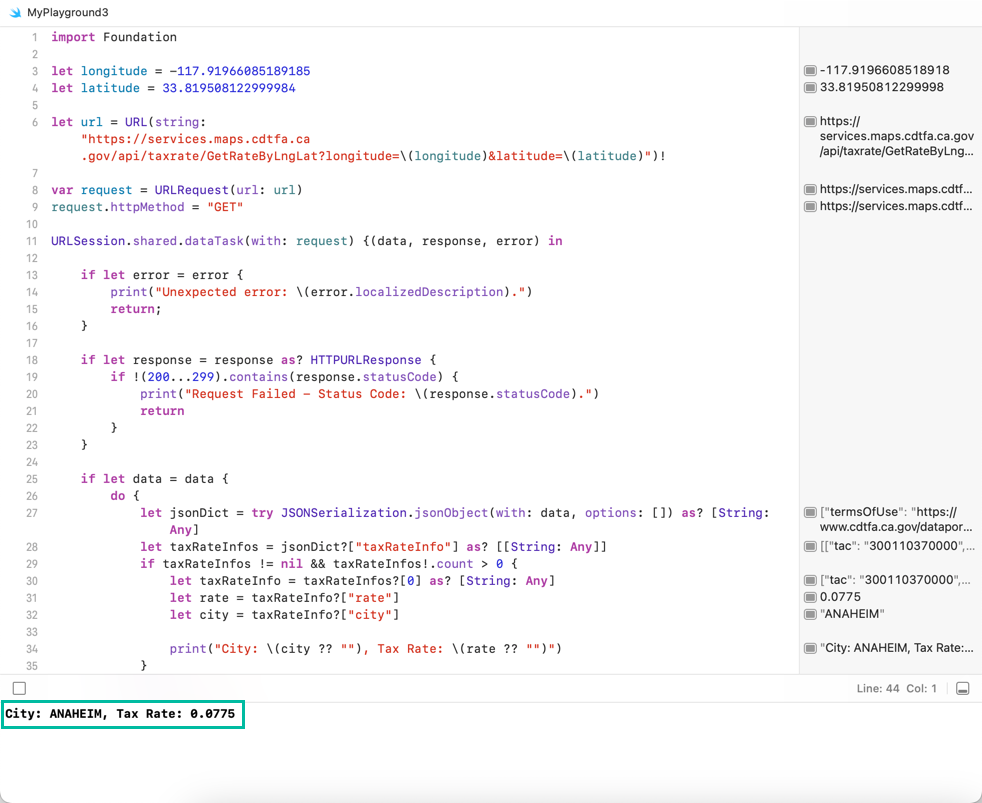Click the results sidebar value 0.0775
982x803 pixels.
pyautogui.click(x=840, y=597)
